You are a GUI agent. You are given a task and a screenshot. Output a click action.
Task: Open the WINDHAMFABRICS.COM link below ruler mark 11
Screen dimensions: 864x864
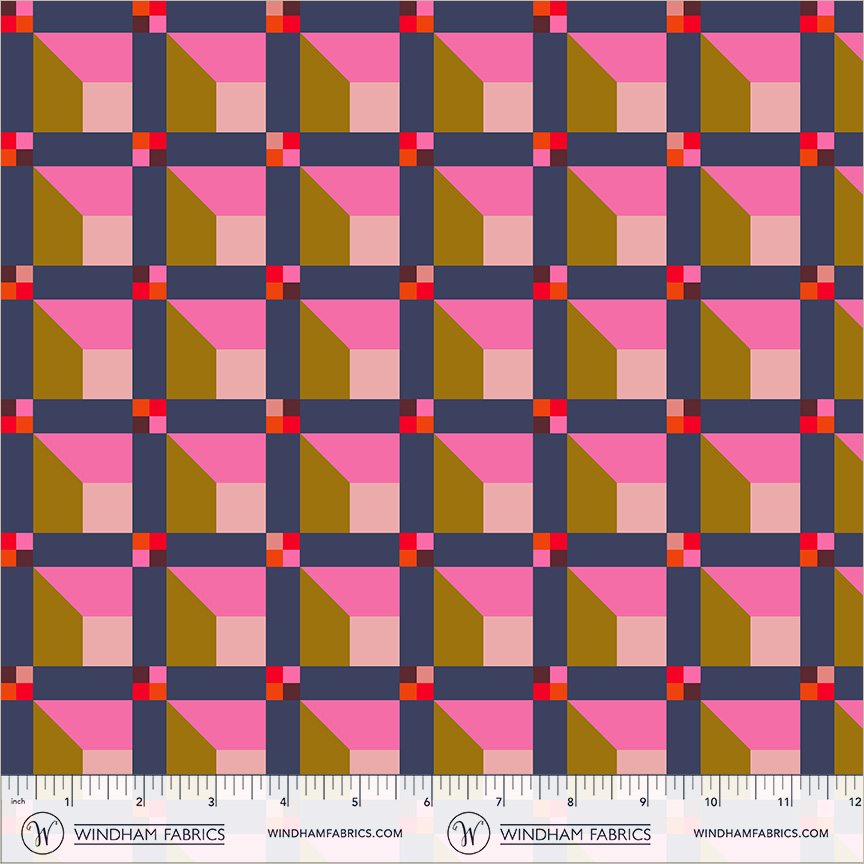[x=761, y=833]
